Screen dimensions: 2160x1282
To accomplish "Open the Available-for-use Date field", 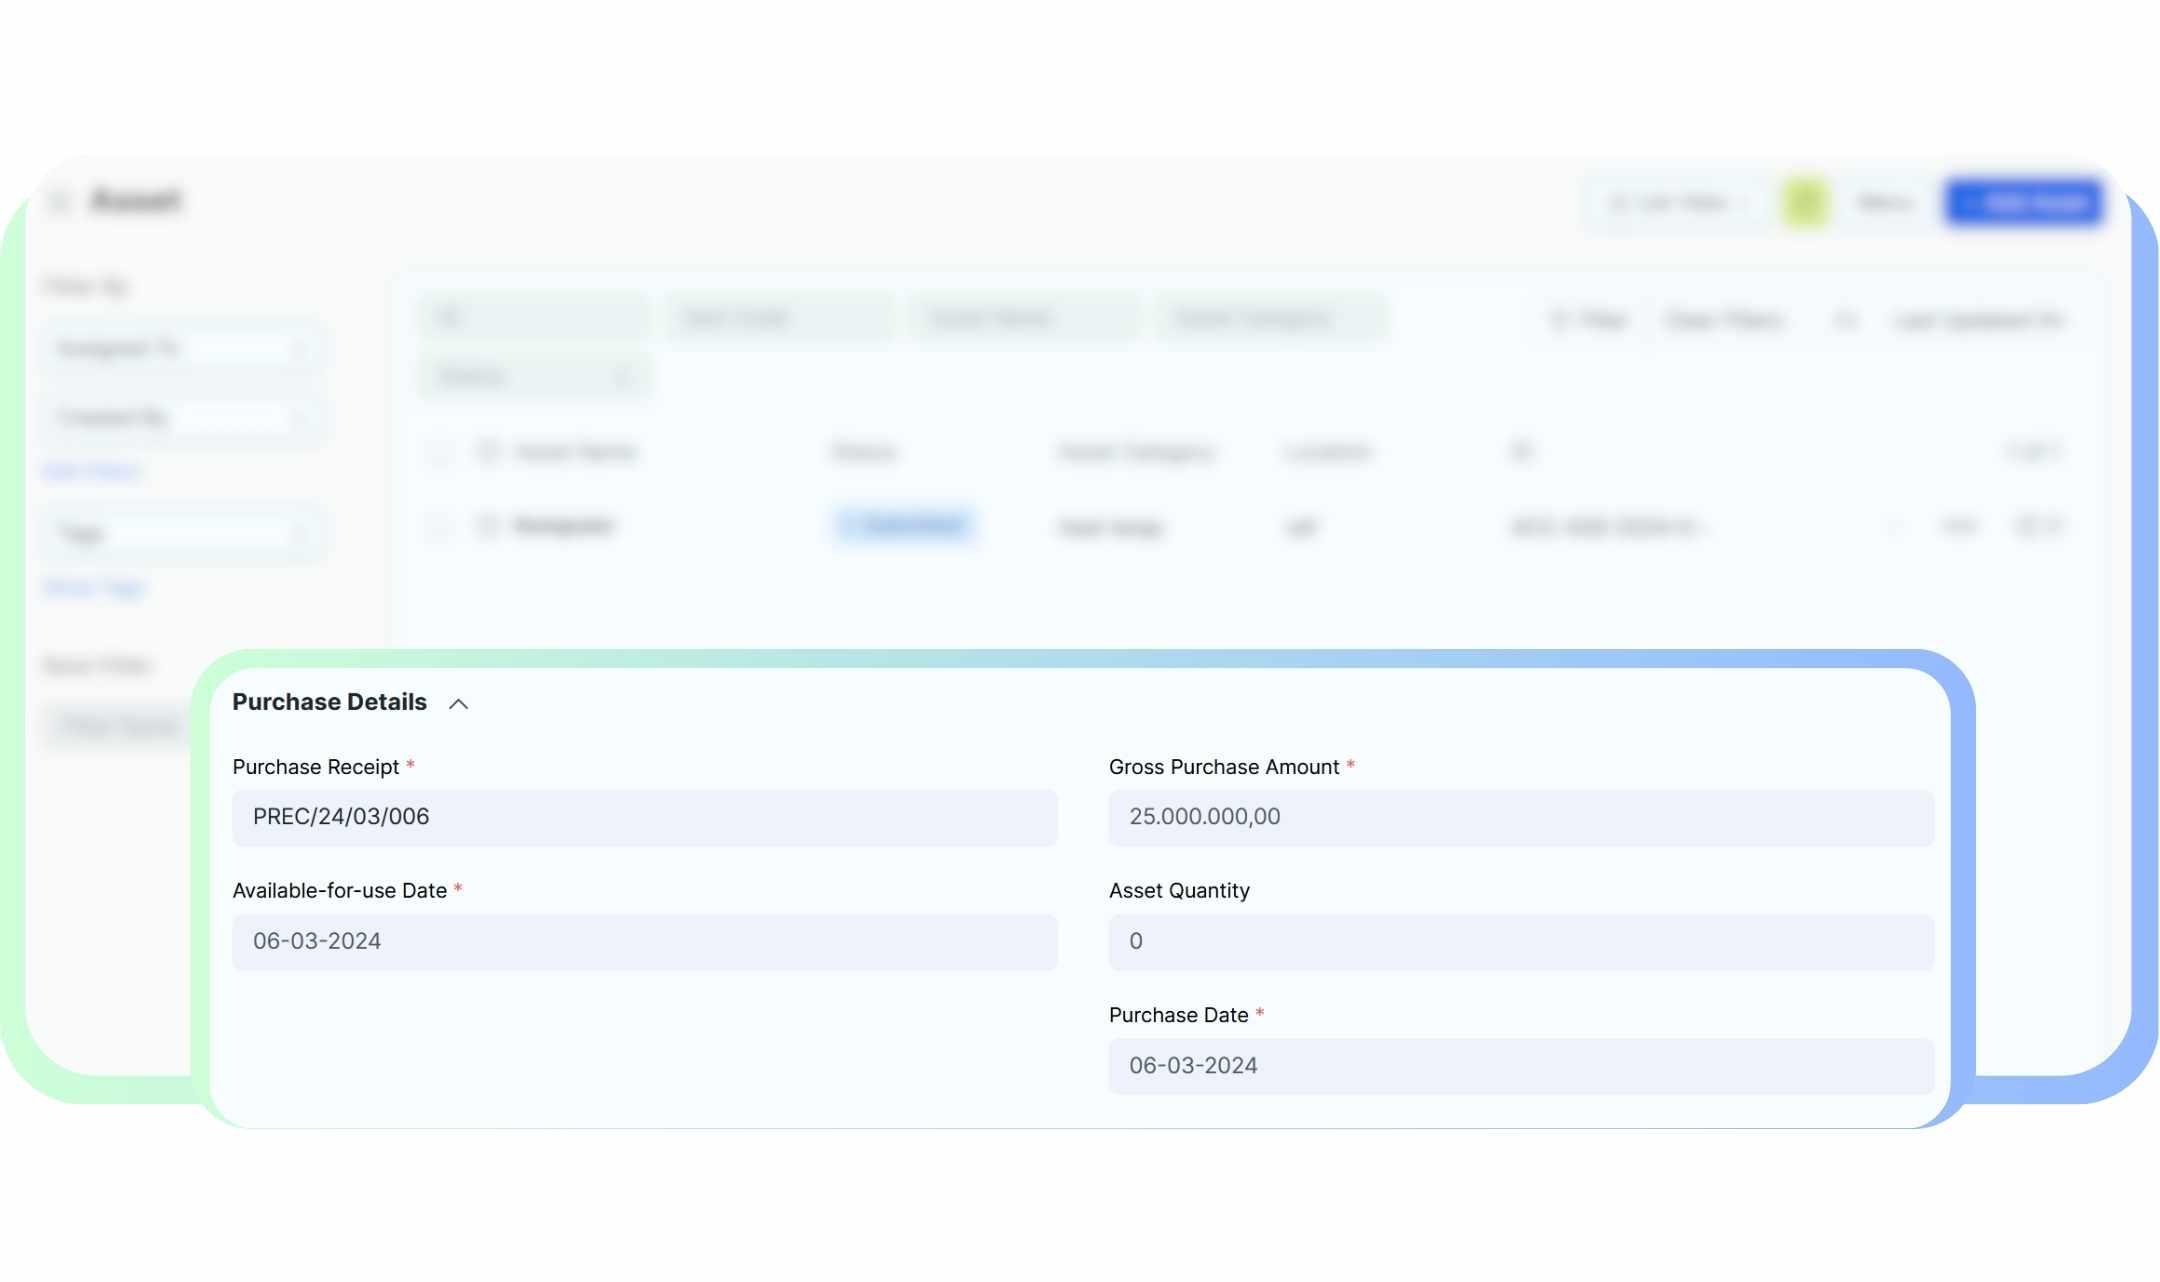I will (x=644, y=941).
